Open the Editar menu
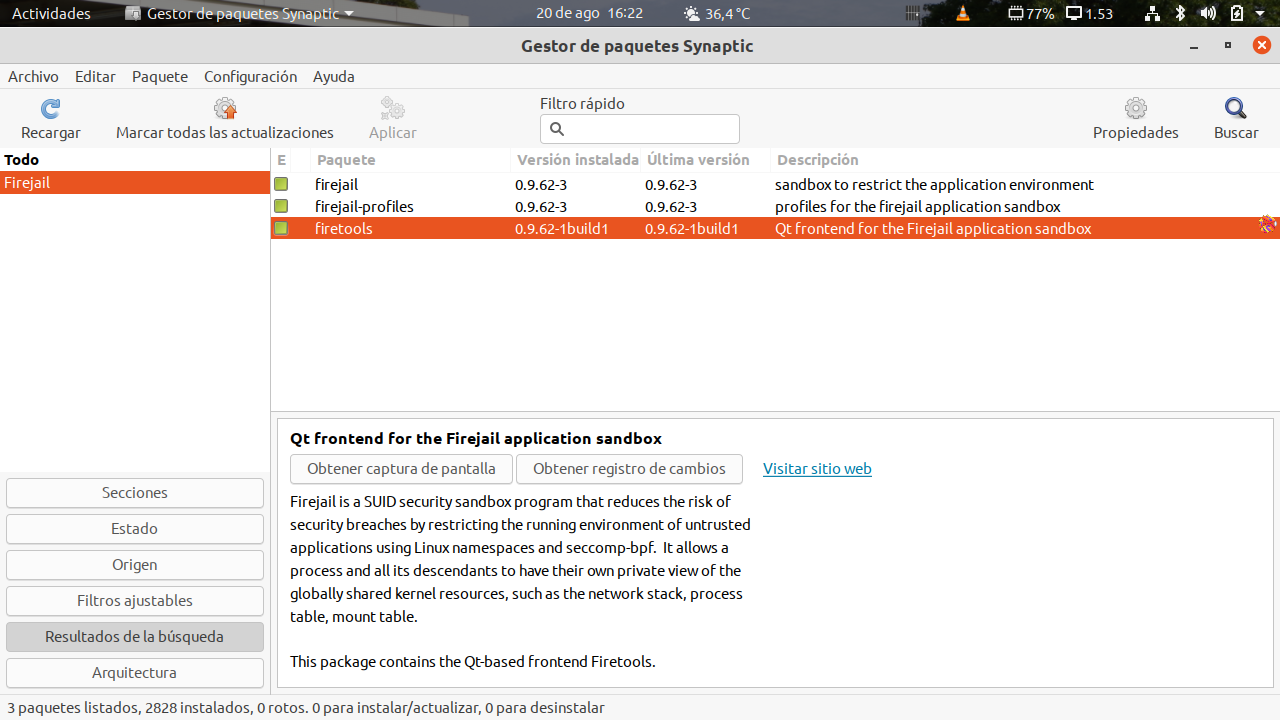This screenshot has width=1280, height=720. [95, 77]
